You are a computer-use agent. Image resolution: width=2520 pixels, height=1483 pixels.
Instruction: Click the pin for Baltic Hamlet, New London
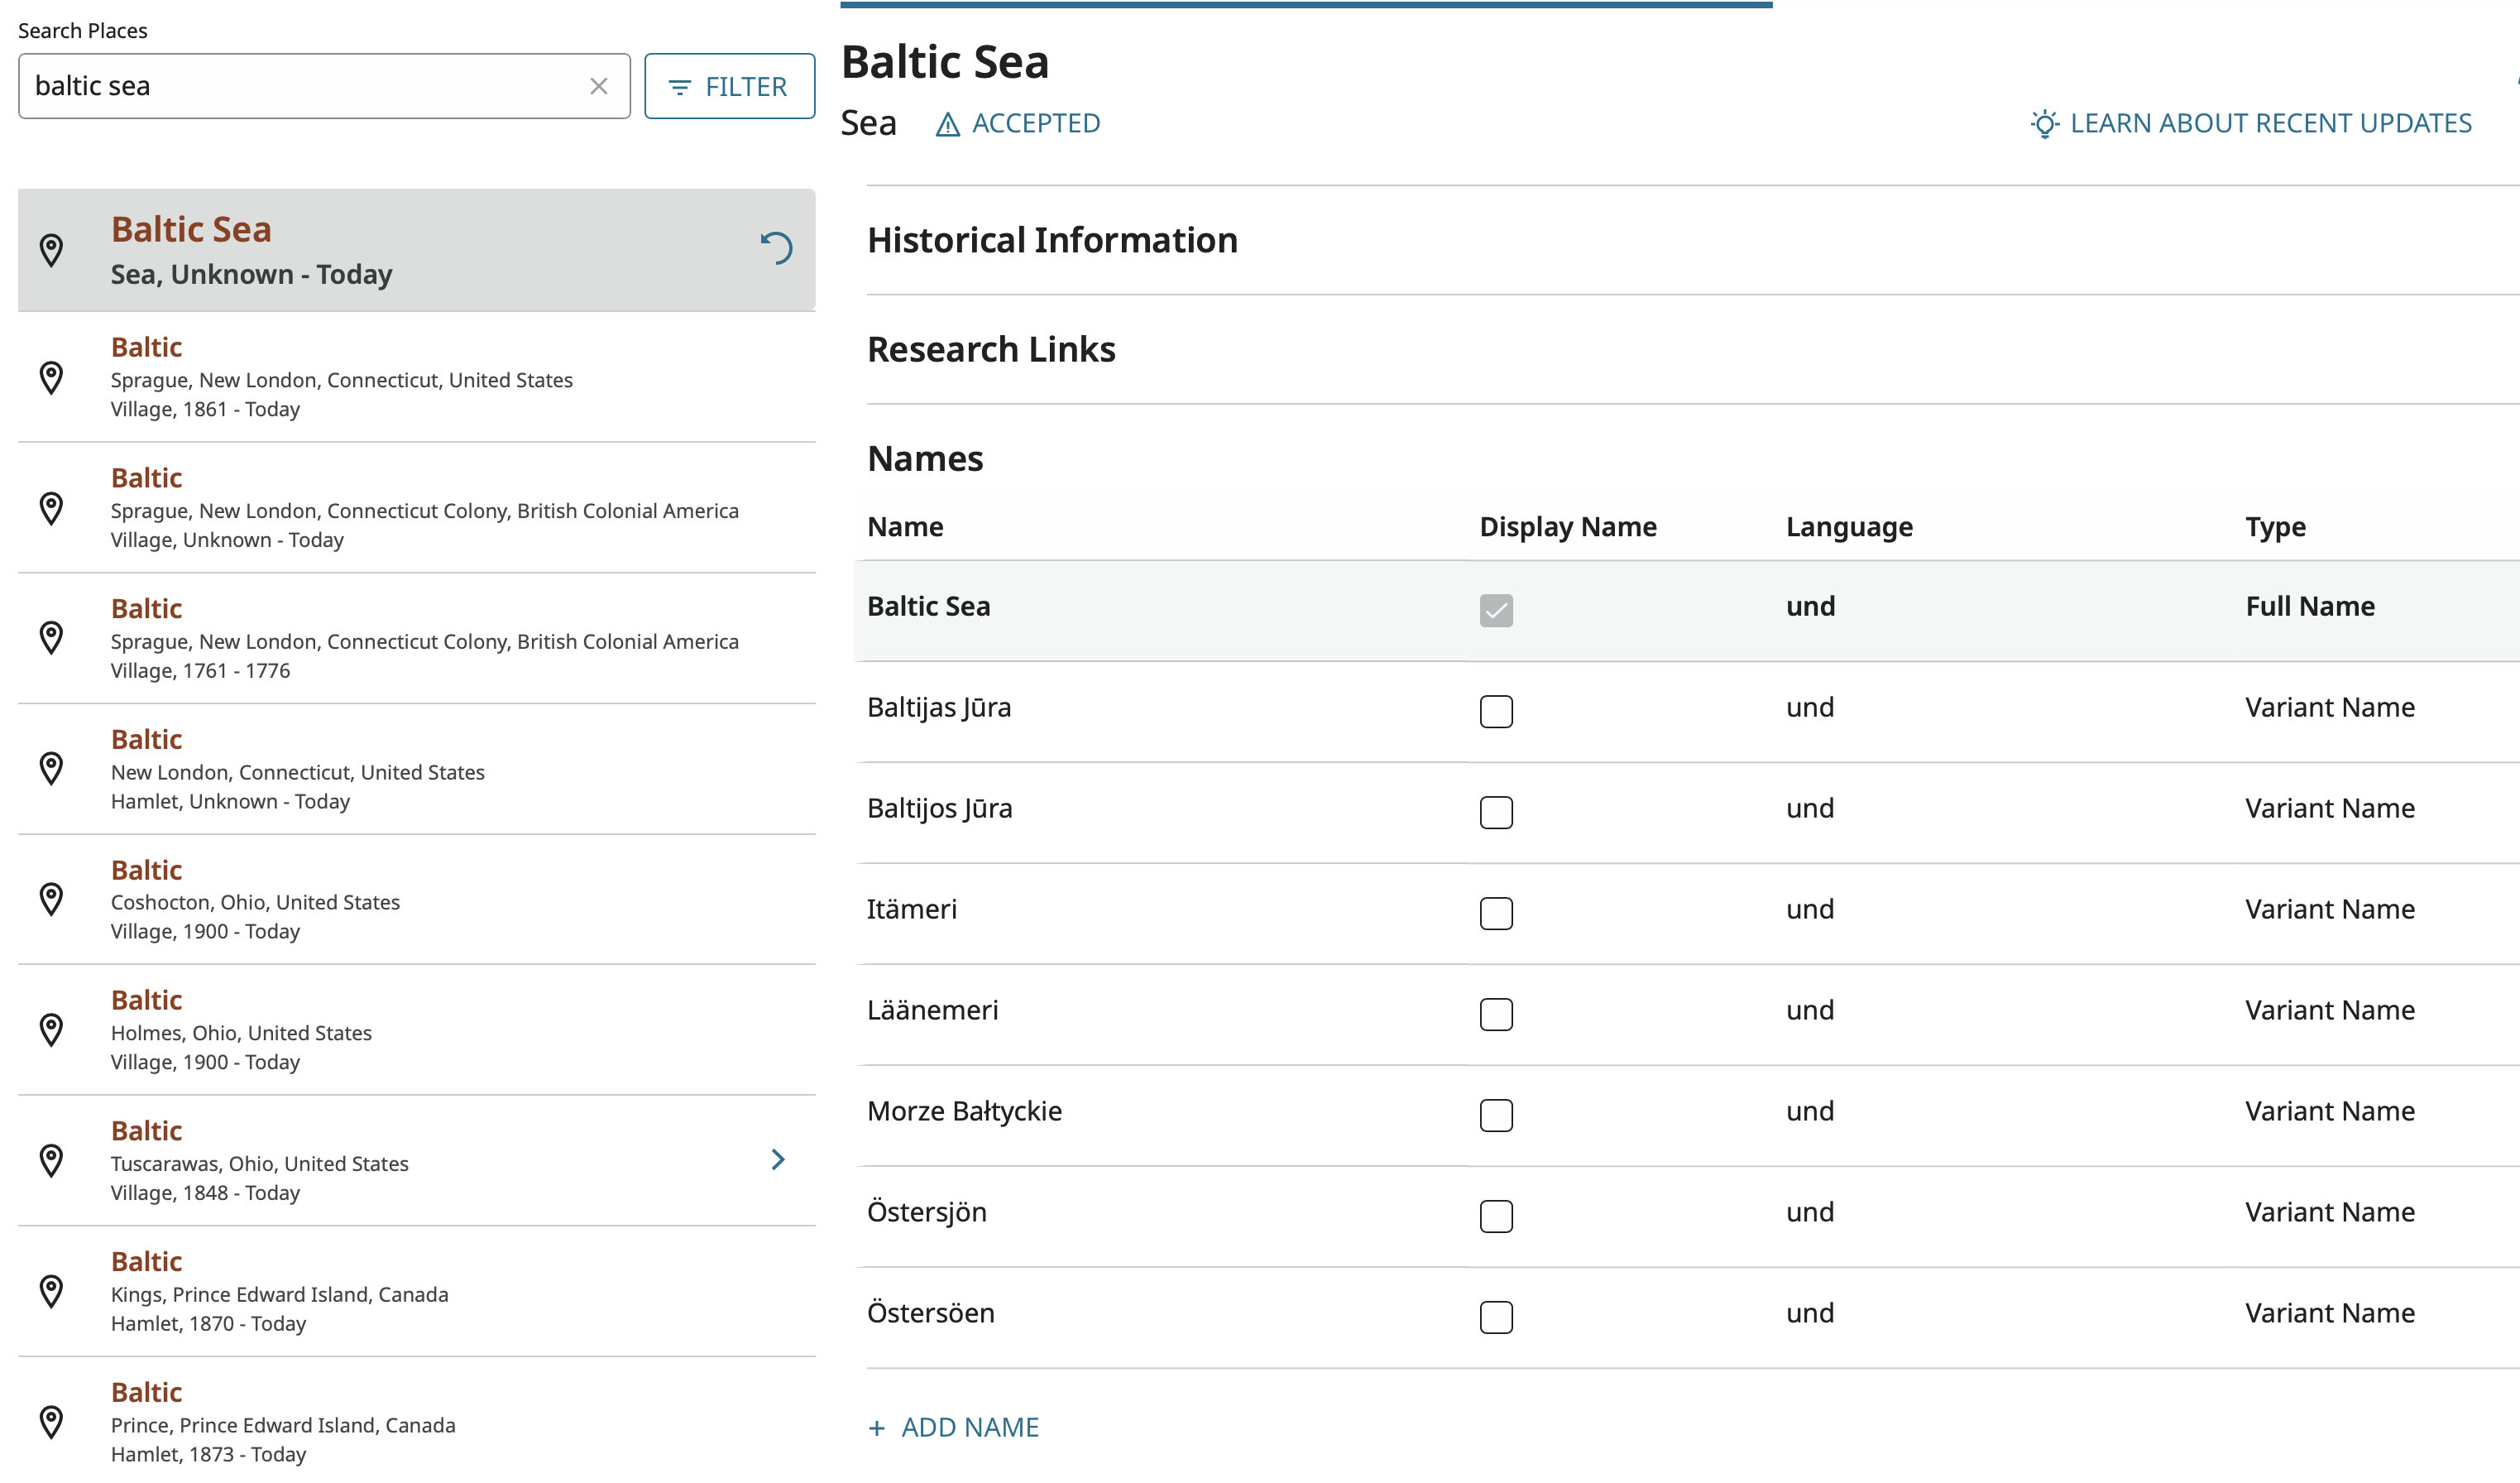click(51, 769)
